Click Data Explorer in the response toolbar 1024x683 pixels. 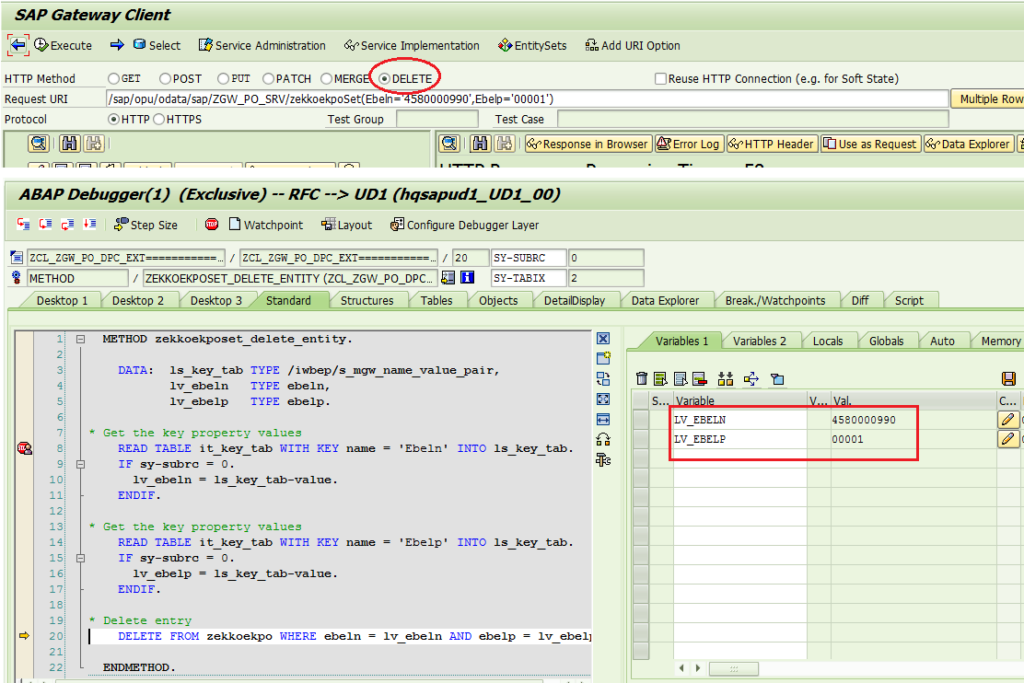(968, 144)
